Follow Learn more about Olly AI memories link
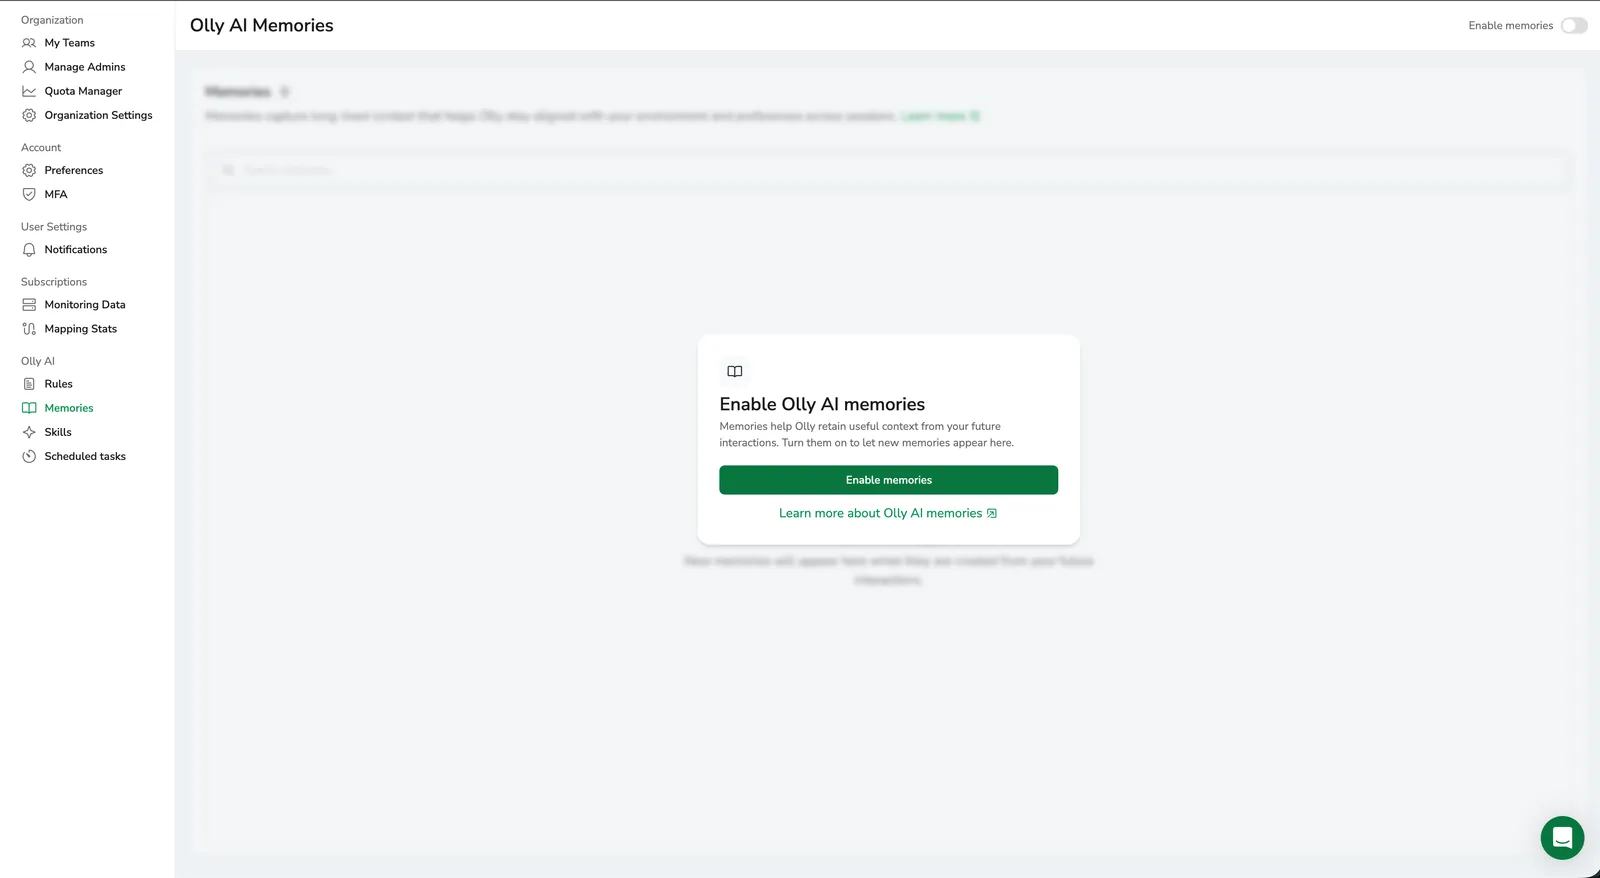This screenshot has height=878, width=1600. 888,513
